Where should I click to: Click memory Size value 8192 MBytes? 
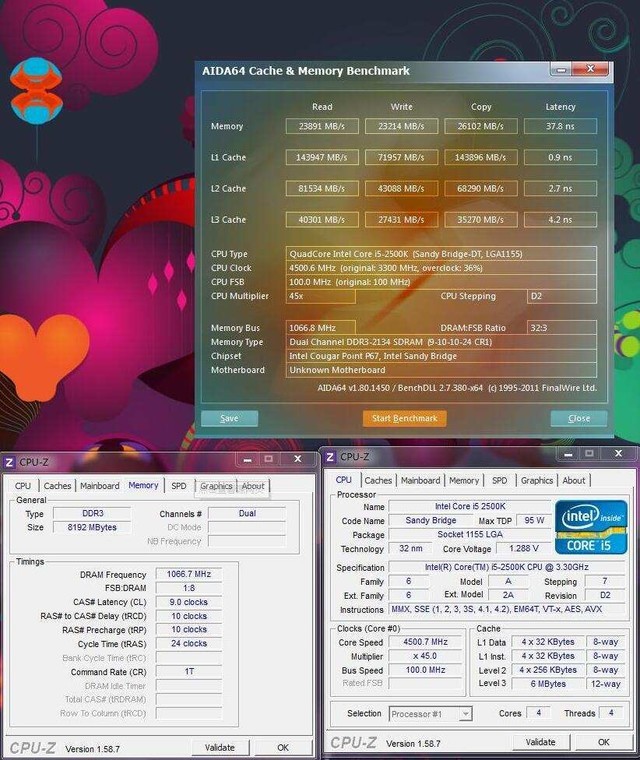(92, 527)
